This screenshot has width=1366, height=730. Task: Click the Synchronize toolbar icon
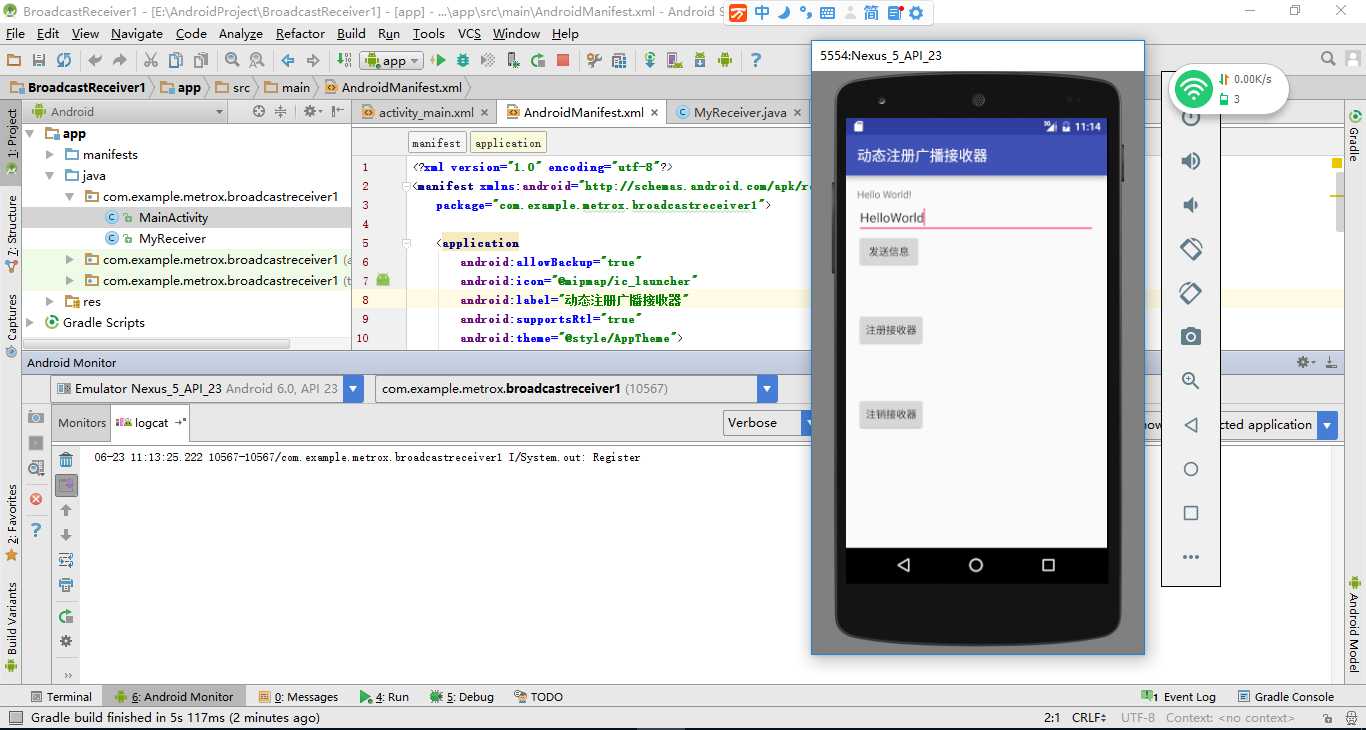tap(64, 61)
